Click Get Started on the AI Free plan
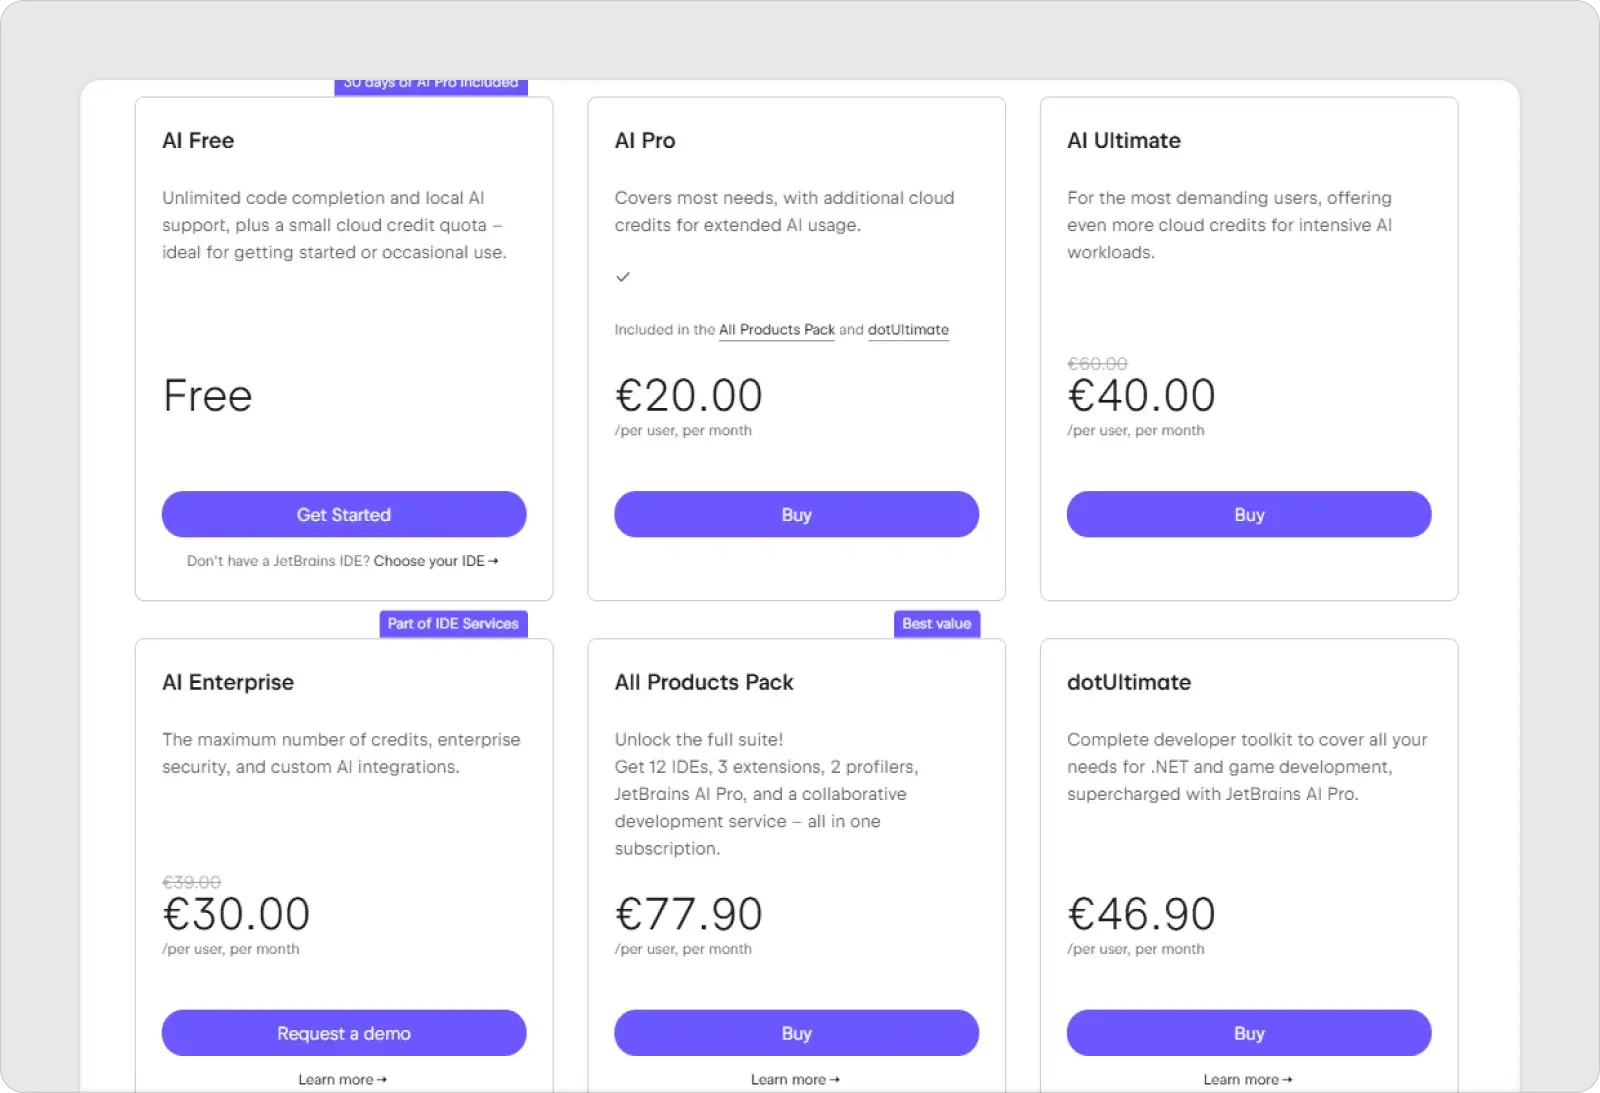 344,514
